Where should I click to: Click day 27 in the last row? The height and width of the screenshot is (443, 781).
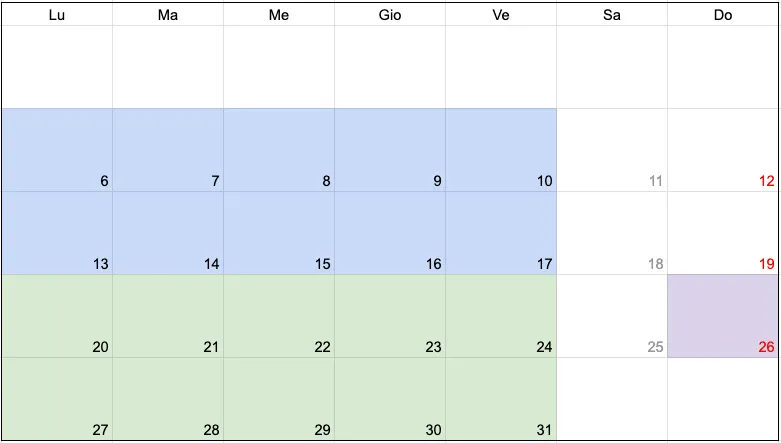[57, 399]
